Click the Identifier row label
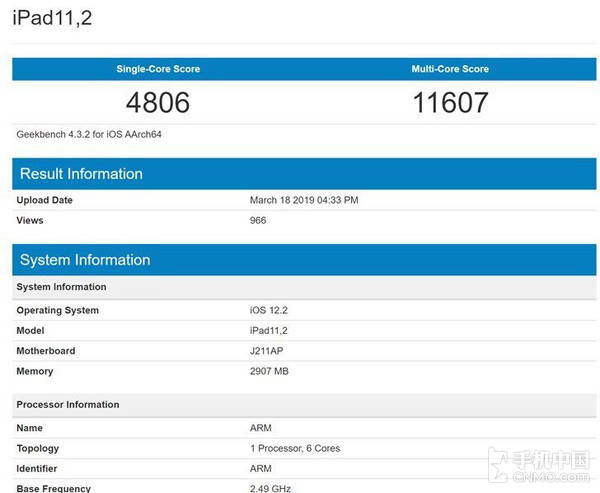Image resolution: width=600 pixels, height=493 pixels. (38, 468)
